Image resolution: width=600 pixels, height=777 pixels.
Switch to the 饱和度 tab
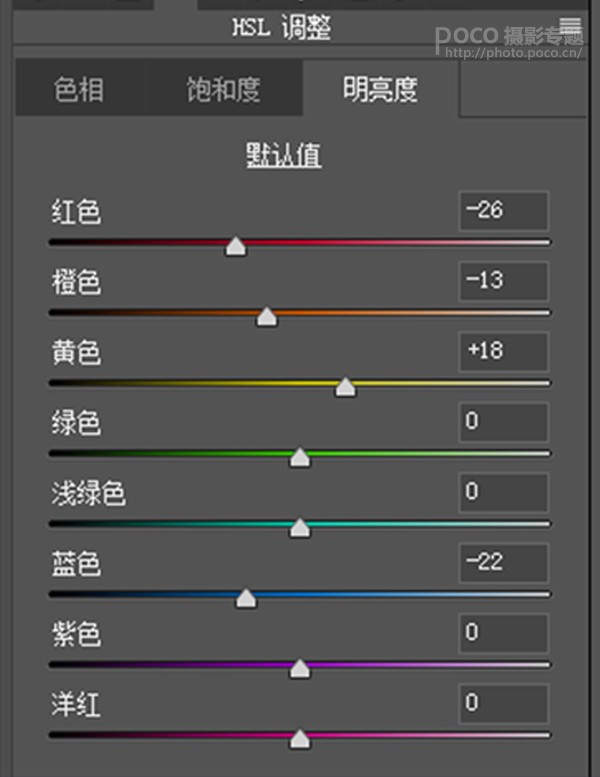[x=223, y=90]
